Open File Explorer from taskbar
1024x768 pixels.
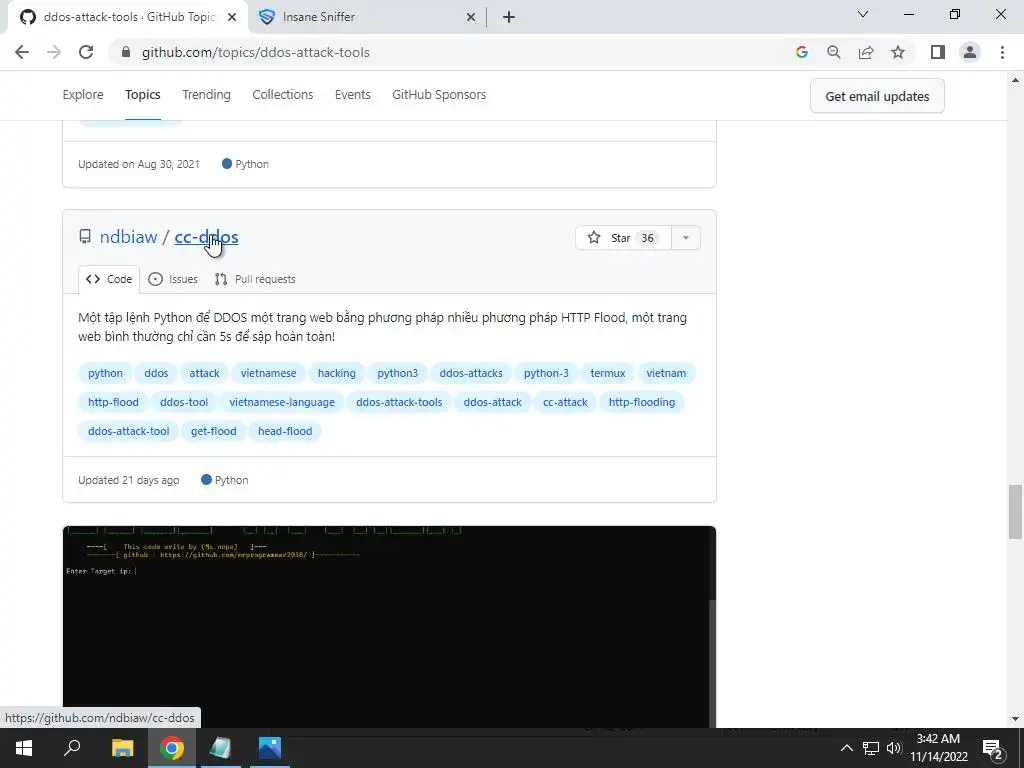(122, 748)
